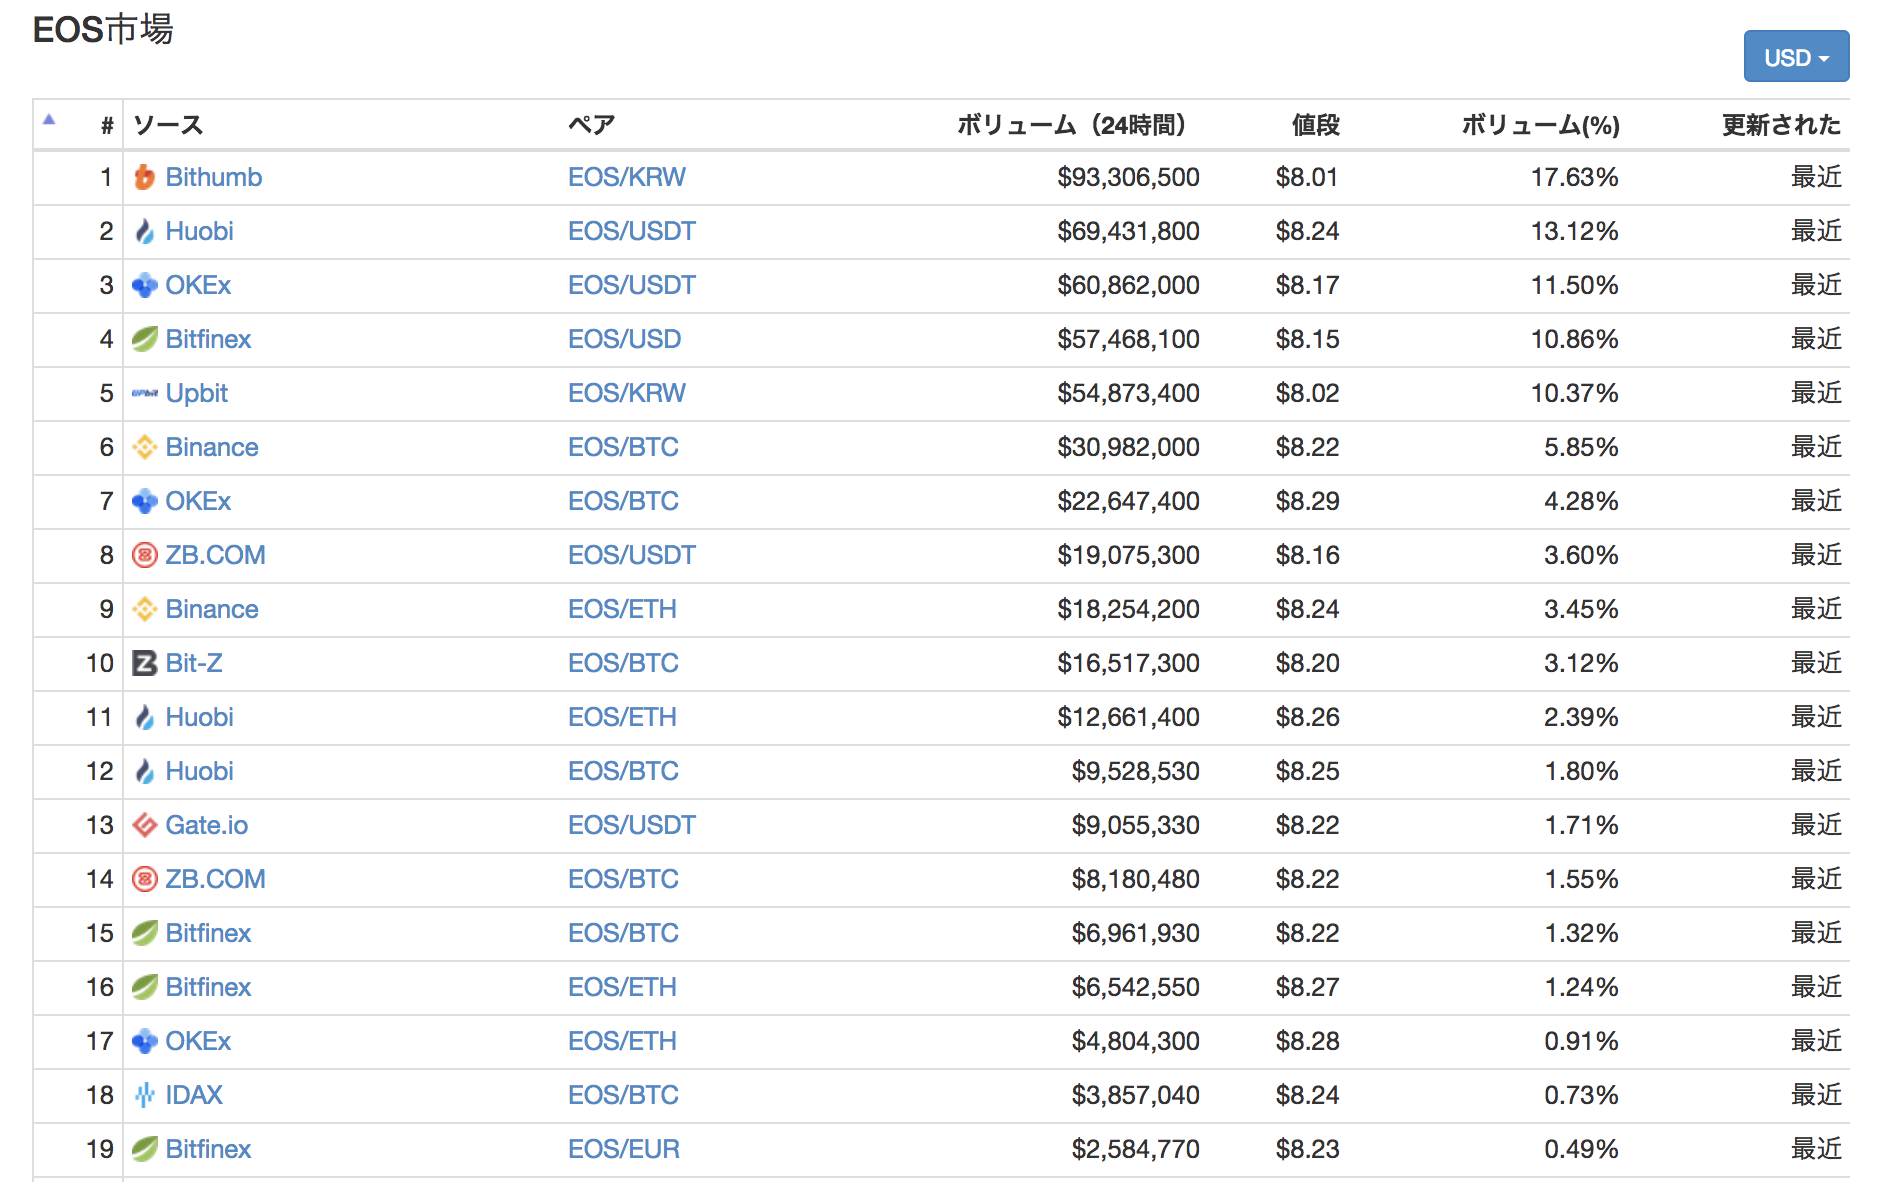Select the 0.49% volume percentage
This screenshot has width=1882, height=1182.
point(1581,1149)
